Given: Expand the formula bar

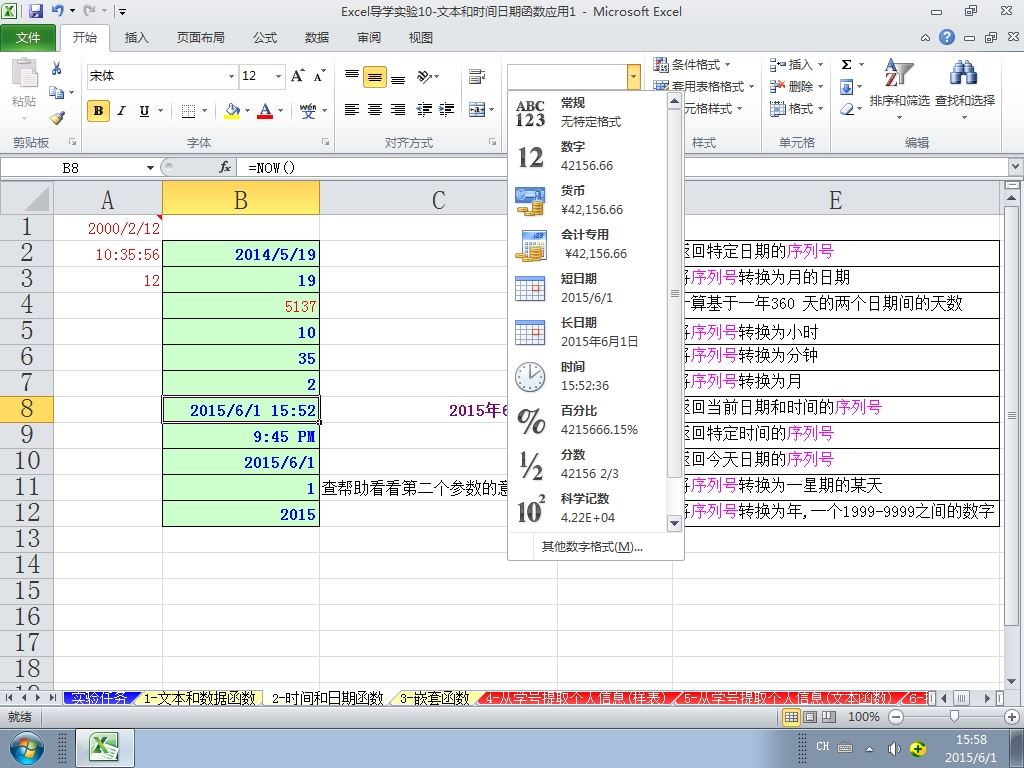Looking at the screenshot, I should (x=1015, y=167).
